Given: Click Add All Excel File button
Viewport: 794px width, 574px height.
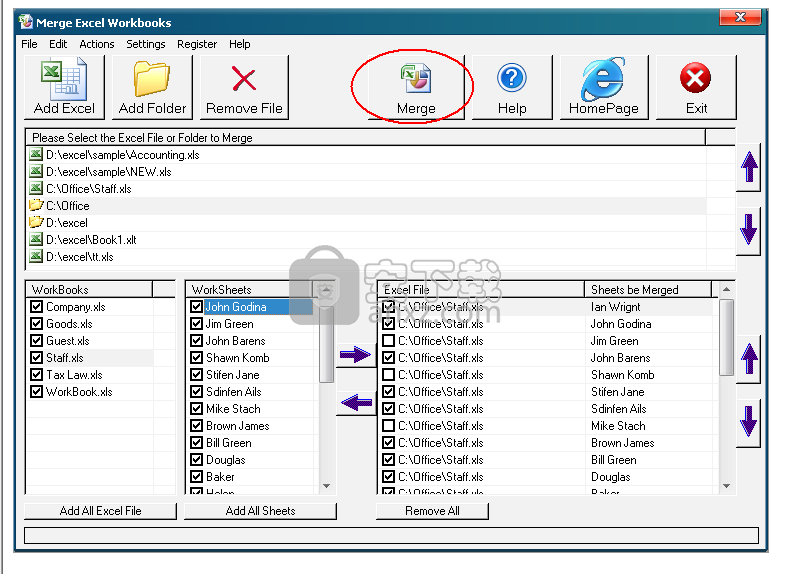Looking at the screenshot, I should [100, 511].
